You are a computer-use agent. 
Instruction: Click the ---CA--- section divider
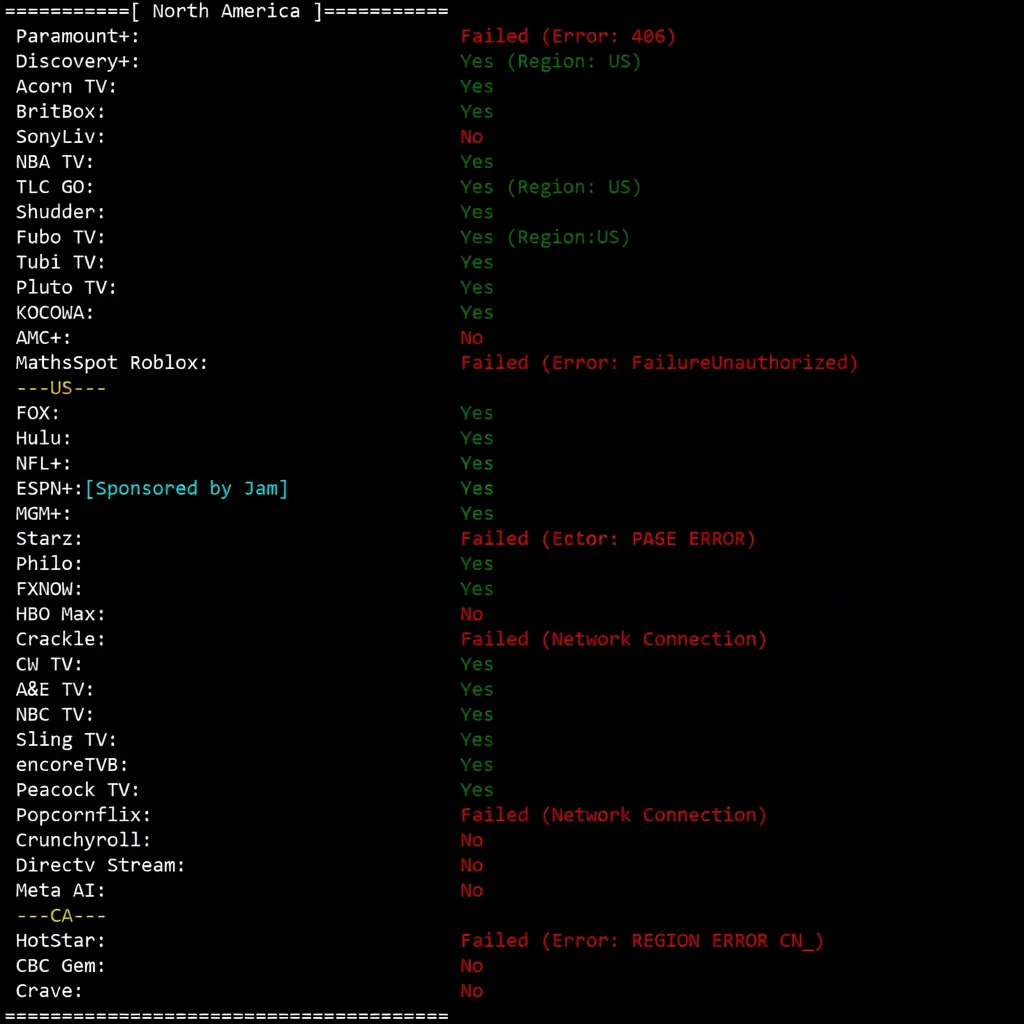click(61, 915)
